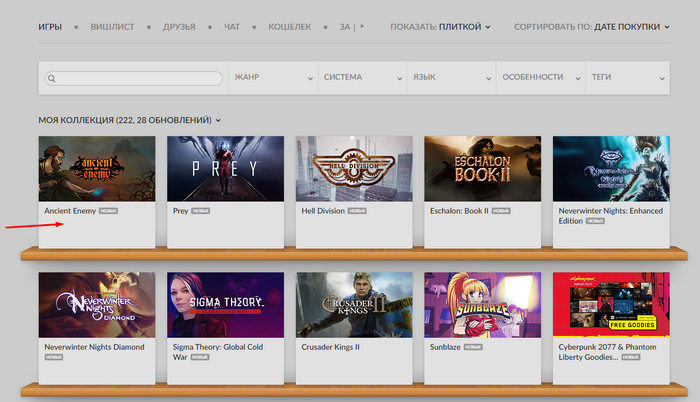700x402 pixels.
Task: Click the new badge beside Prey
Action: (x=200, y=211)
